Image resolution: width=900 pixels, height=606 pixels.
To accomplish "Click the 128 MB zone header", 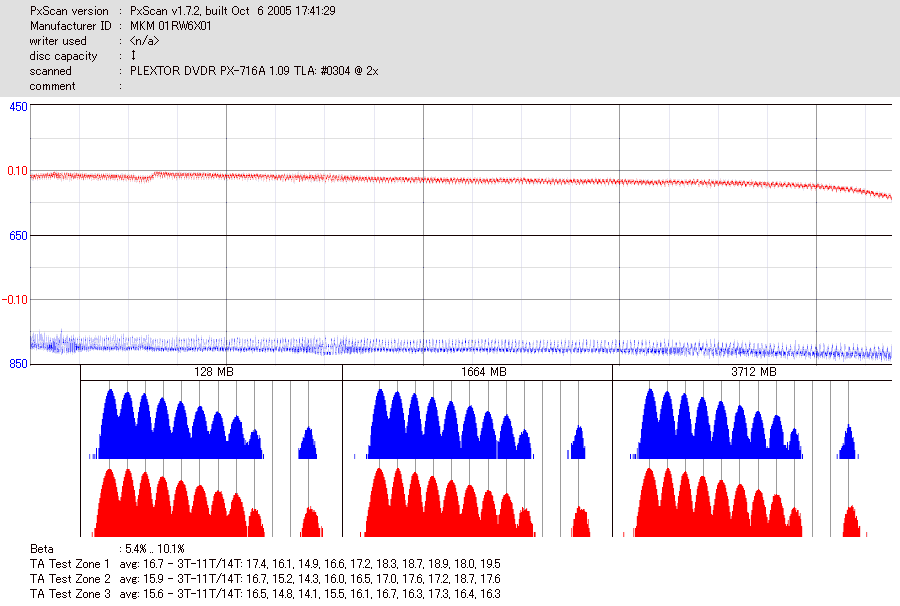I will click(x=214, y=372).
